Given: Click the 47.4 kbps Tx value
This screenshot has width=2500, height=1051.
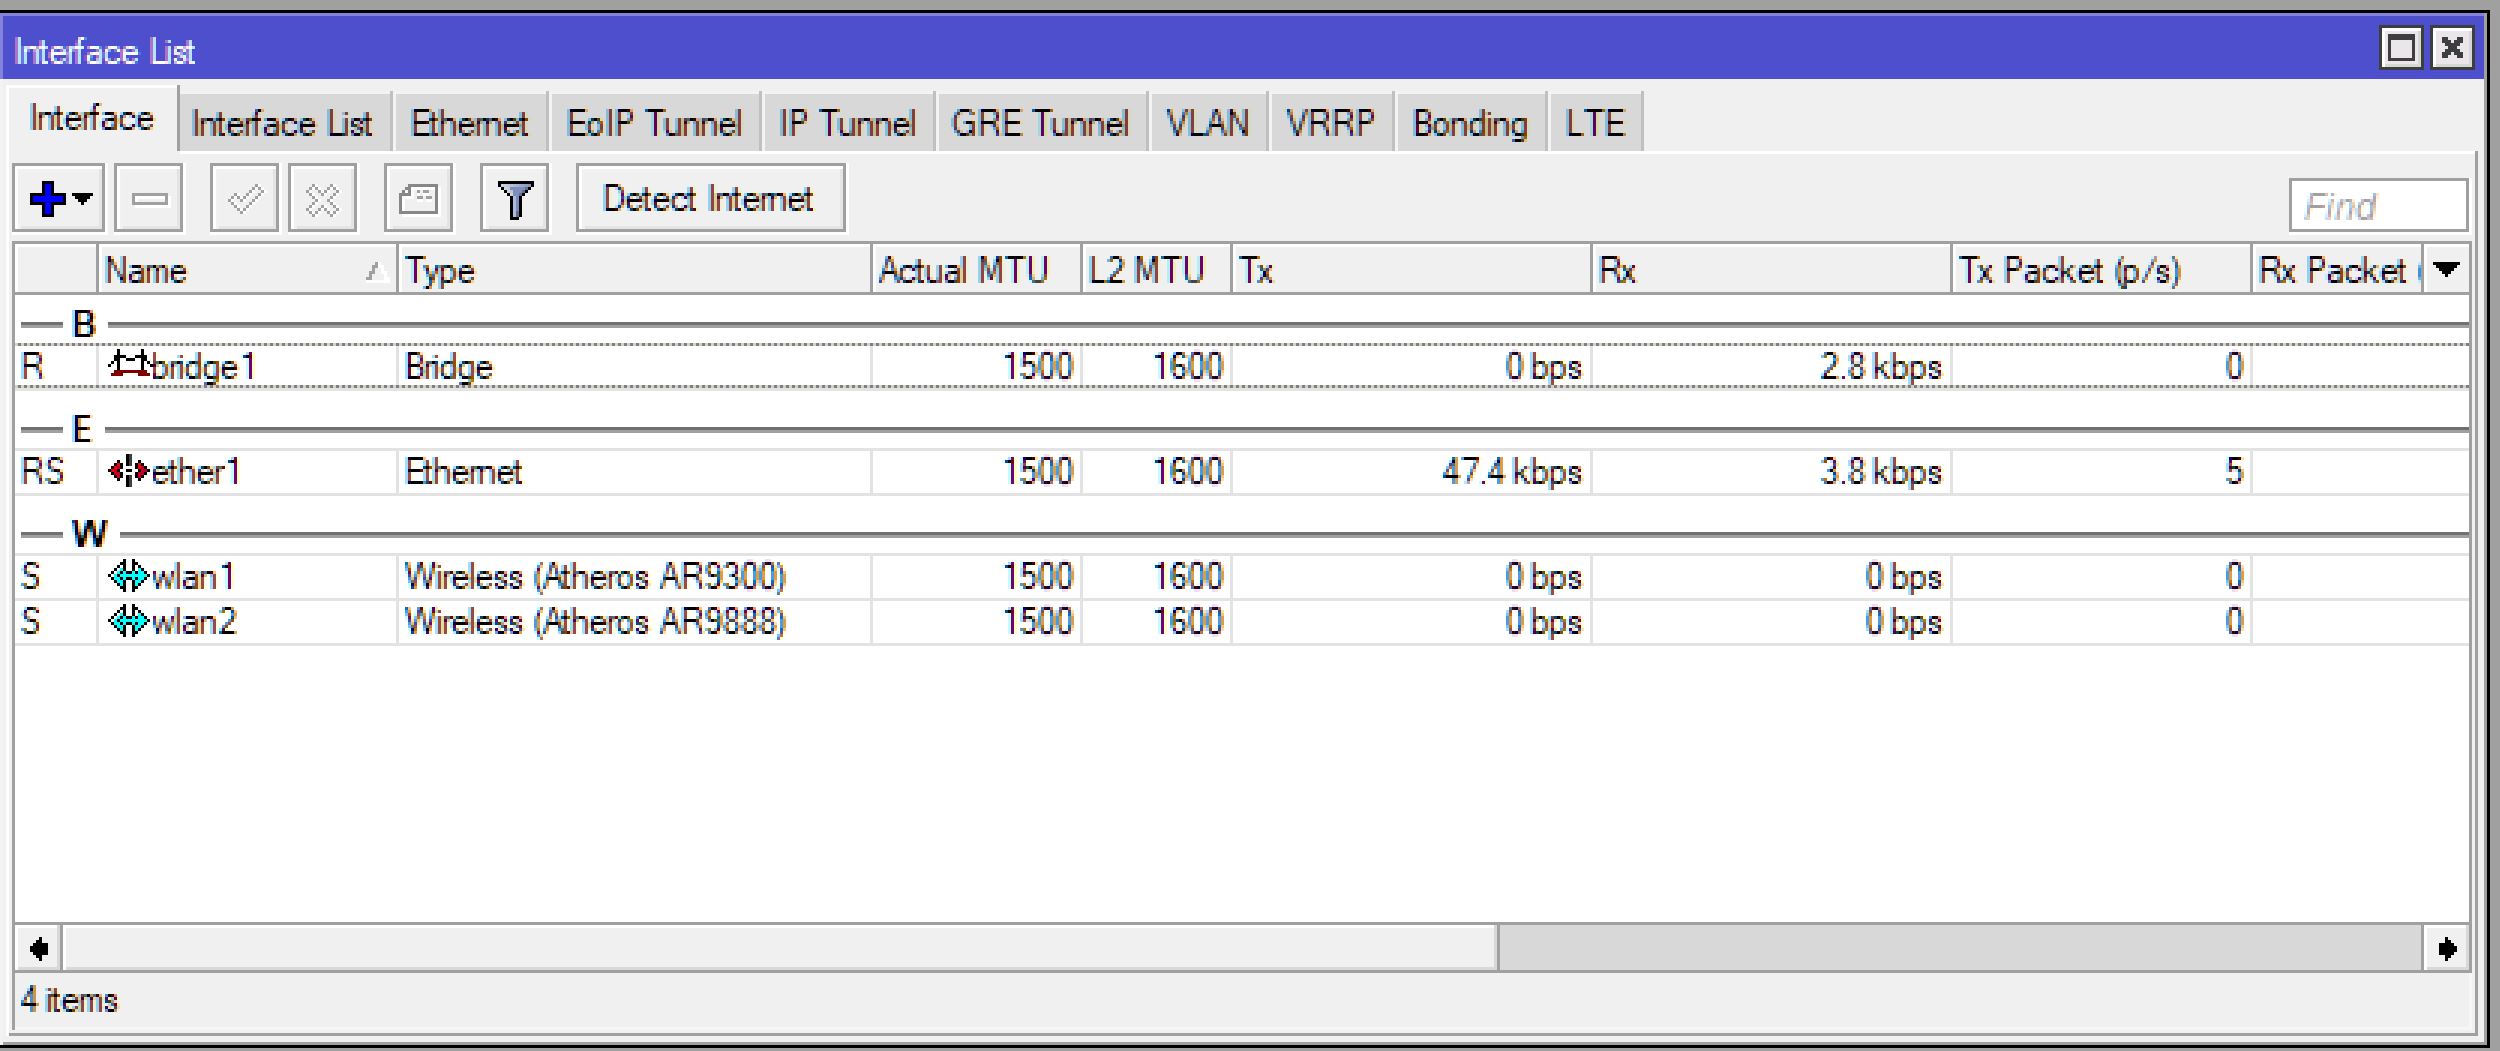Looking at the screenshot, I should click(x=1511, y=471).
